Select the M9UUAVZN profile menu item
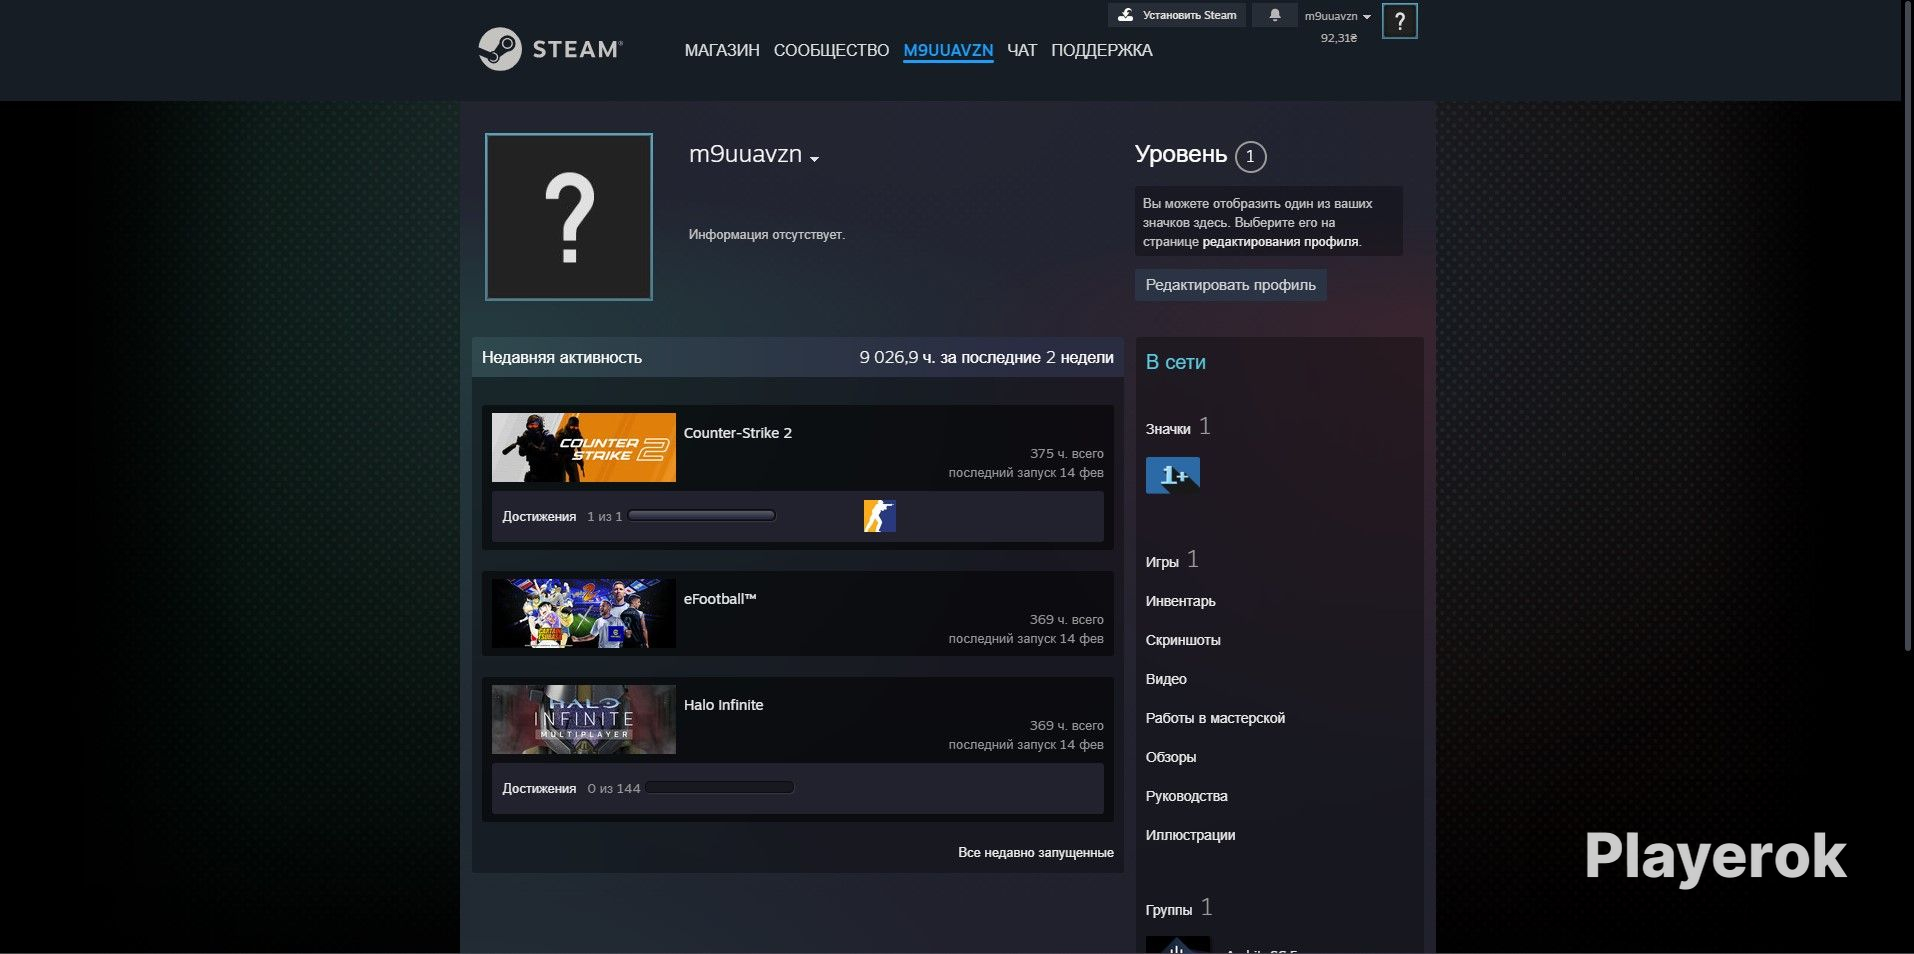Viewport: 1914px width, 954px height. point(948,50)
